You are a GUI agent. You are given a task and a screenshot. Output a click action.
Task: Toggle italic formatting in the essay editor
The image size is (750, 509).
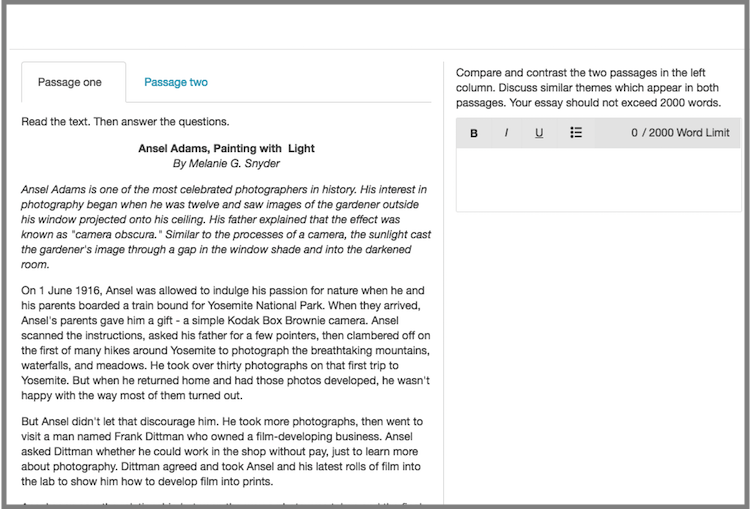click(x=506, y=133)
